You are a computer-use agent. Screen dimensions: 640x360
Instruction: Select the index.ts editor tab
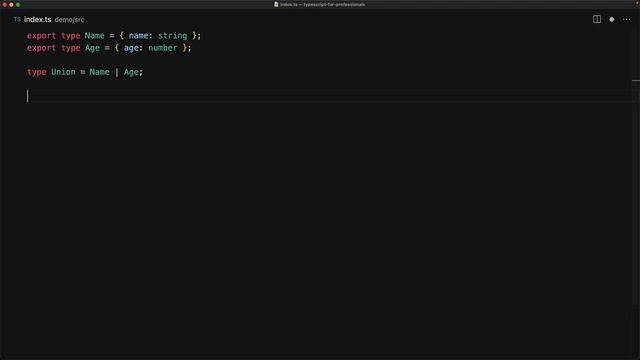(38, 20)
